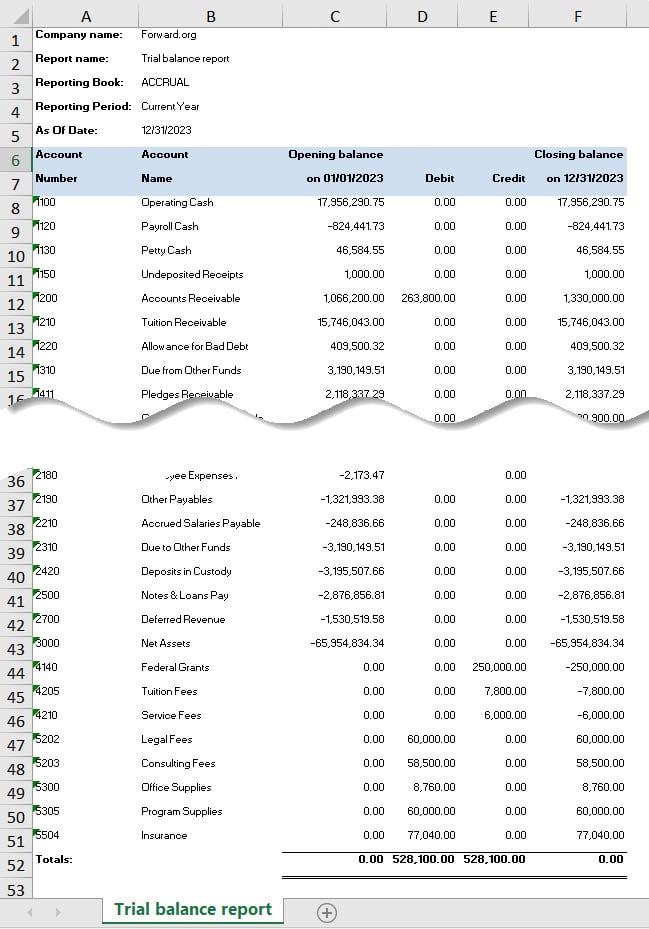Click the Insurance account name cell

point(164,835)
